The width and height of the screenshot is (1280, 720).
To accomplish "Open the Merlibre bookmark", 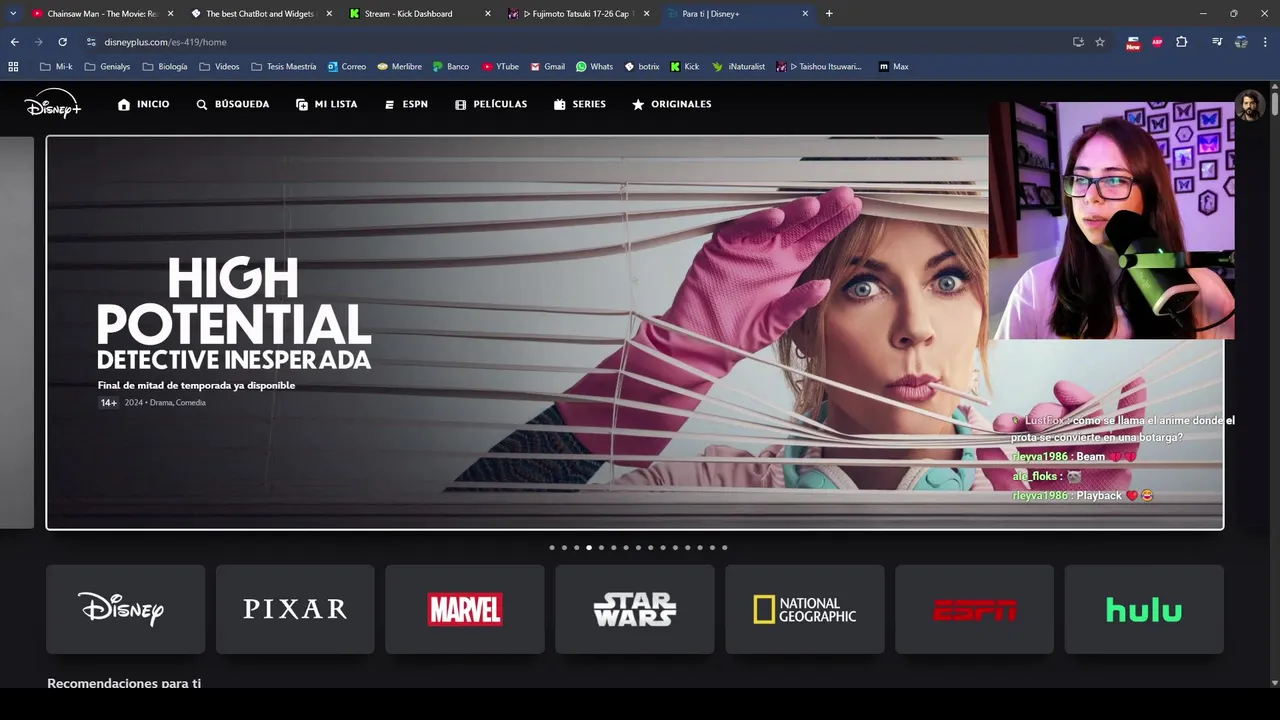I will click(x=399, y=67).
